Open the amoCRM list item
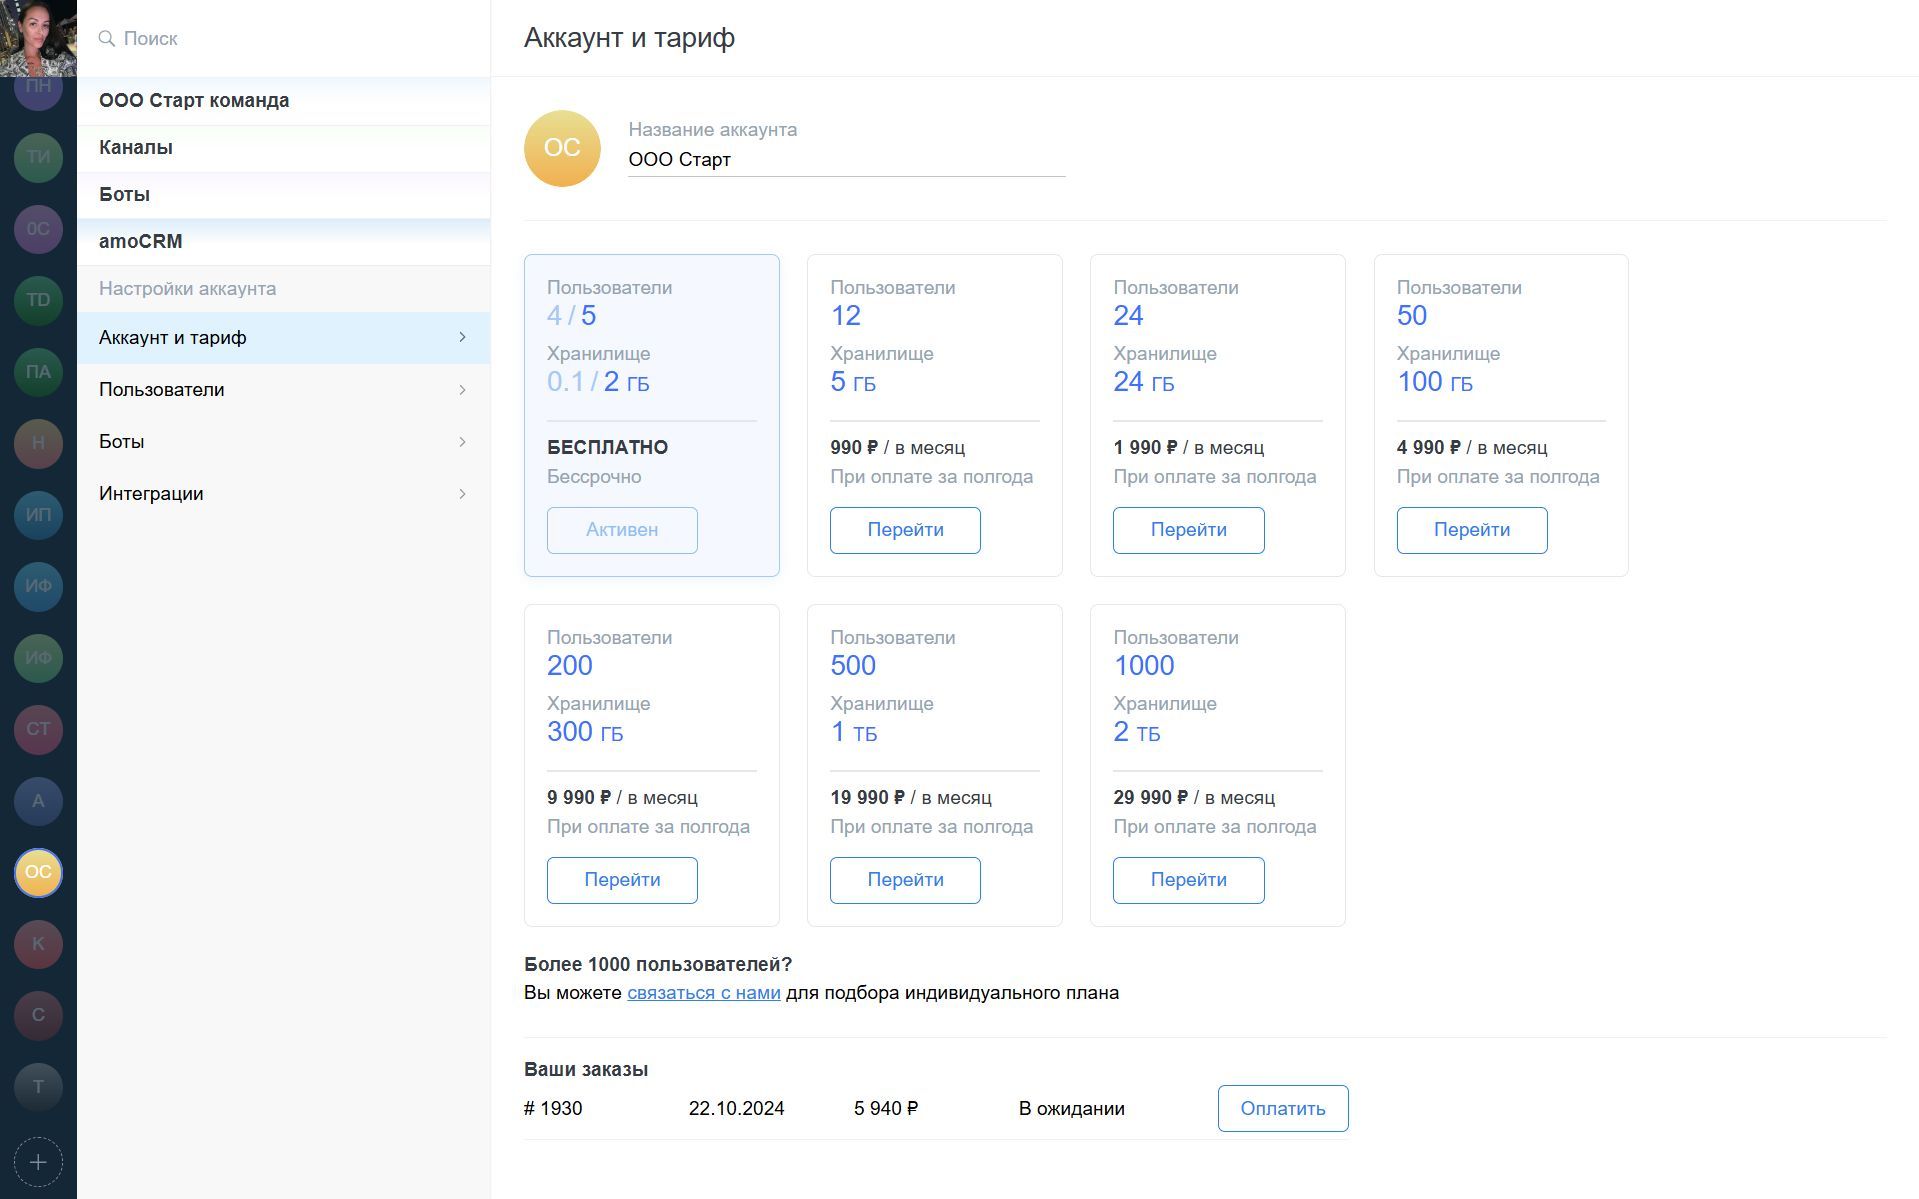 (283, 242)
